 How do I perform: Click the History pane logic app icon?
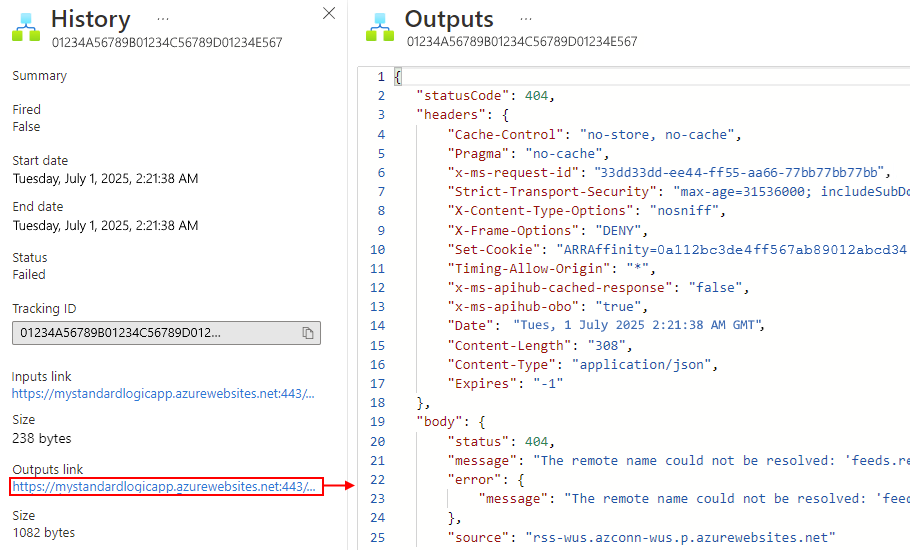(26, 27)
